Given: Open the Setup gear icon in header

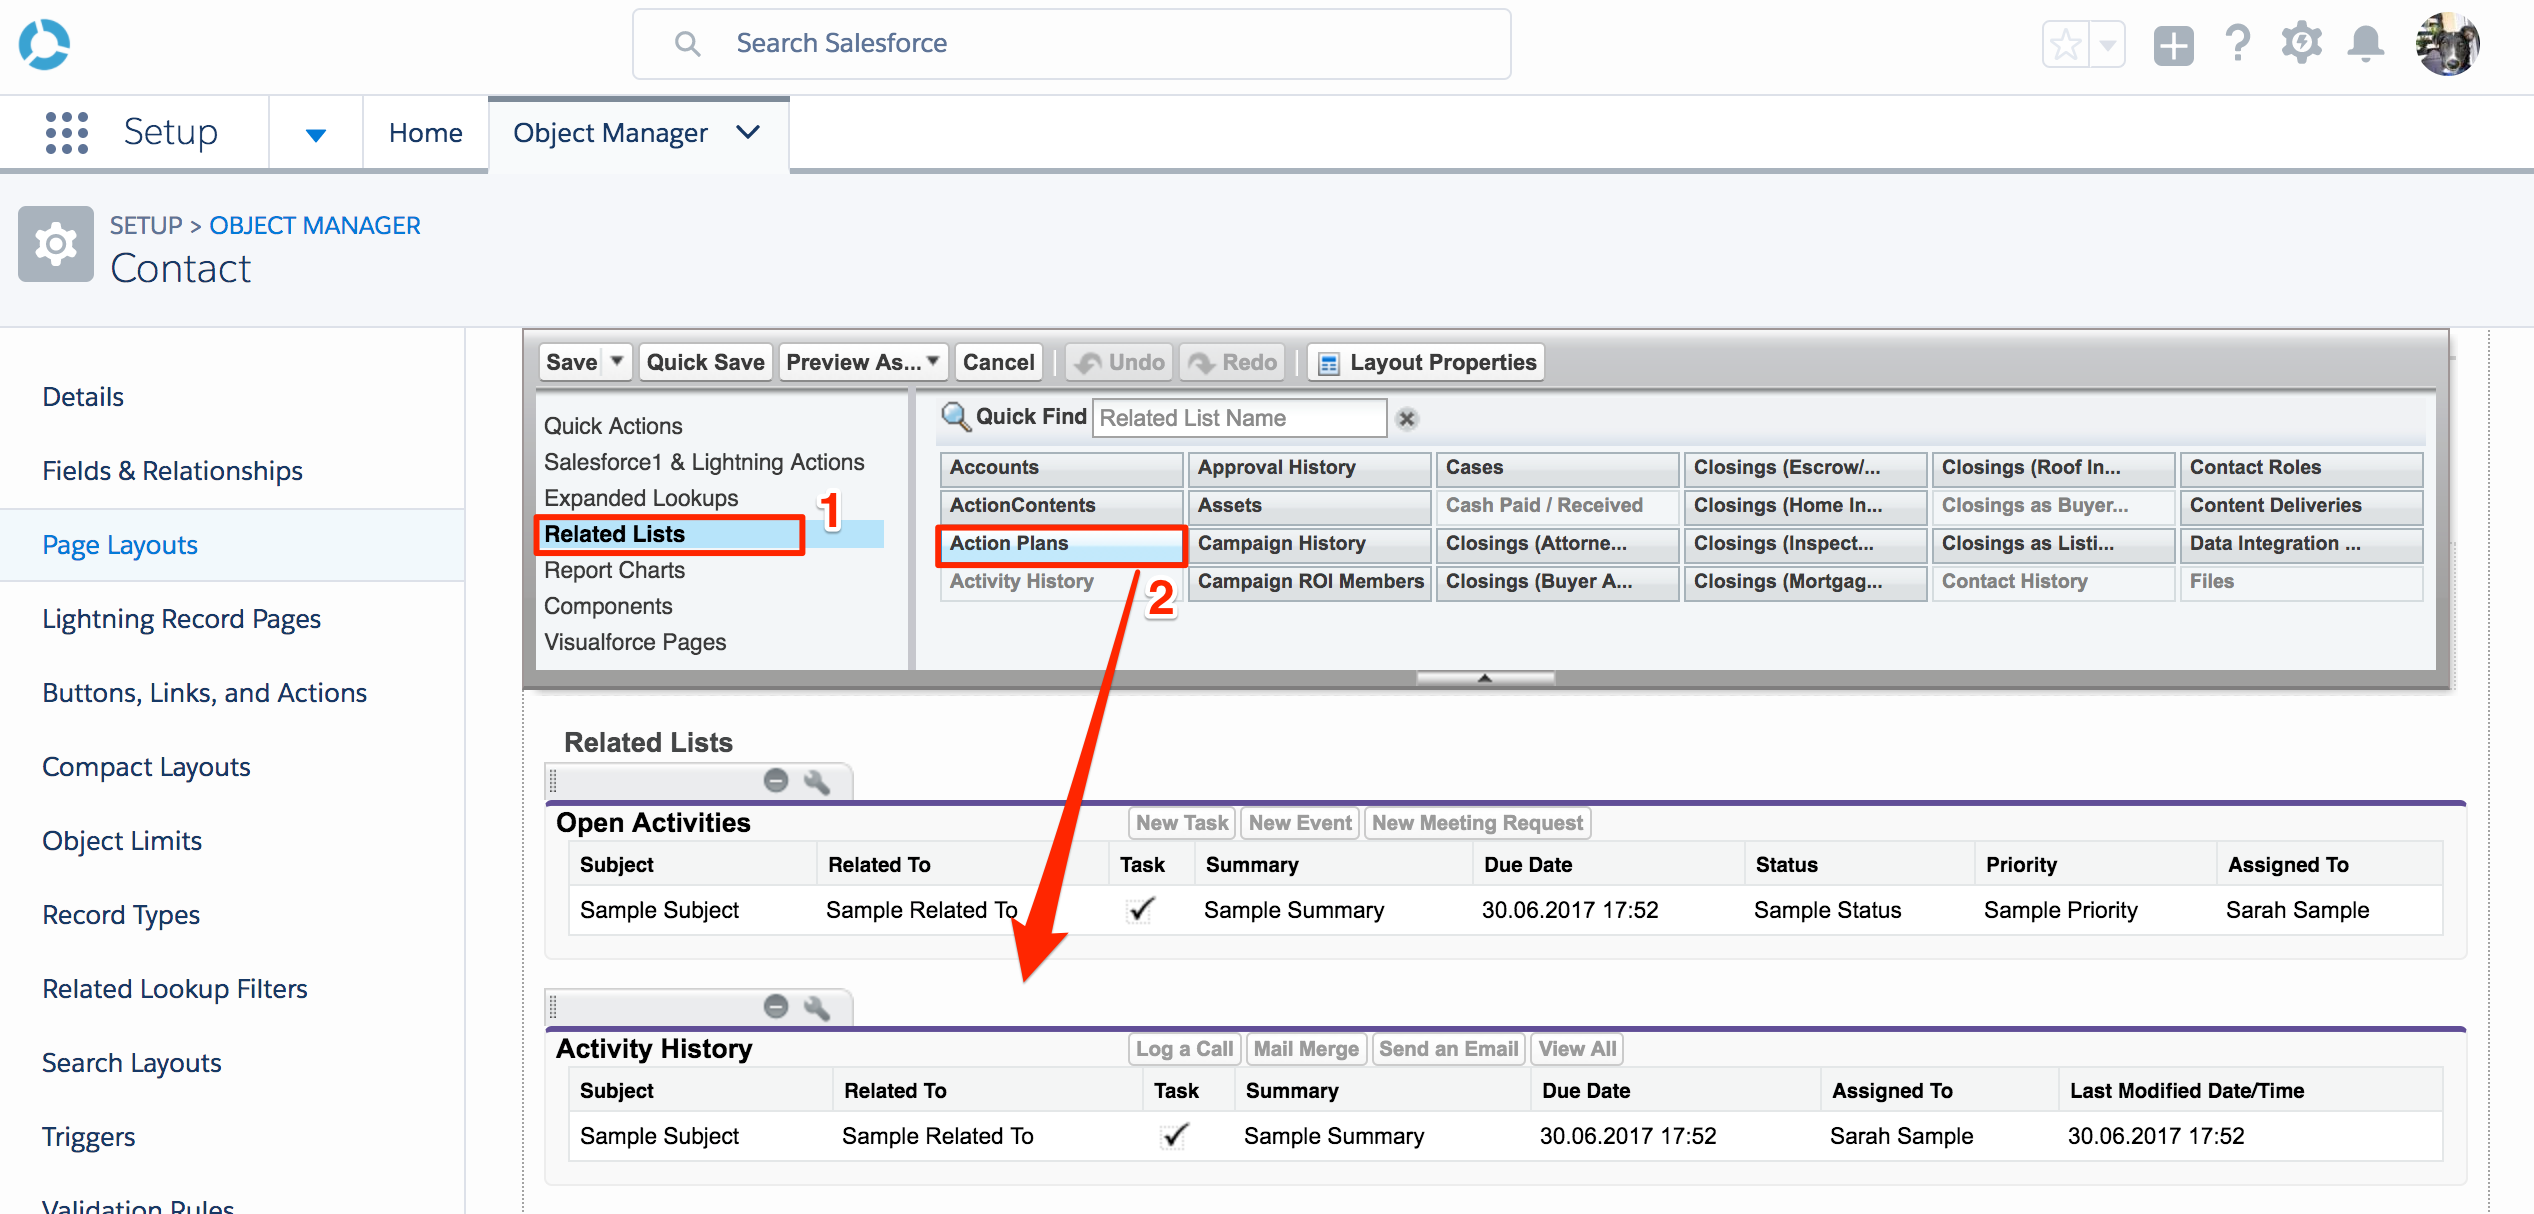Looking at the screenshot, I should [2302, 44].
